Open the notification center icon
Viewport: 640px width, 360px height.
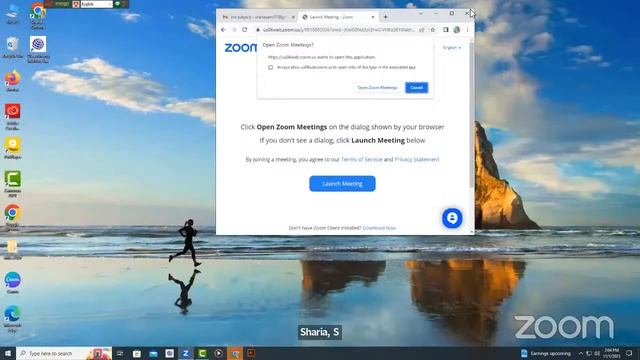coord(629,353)
